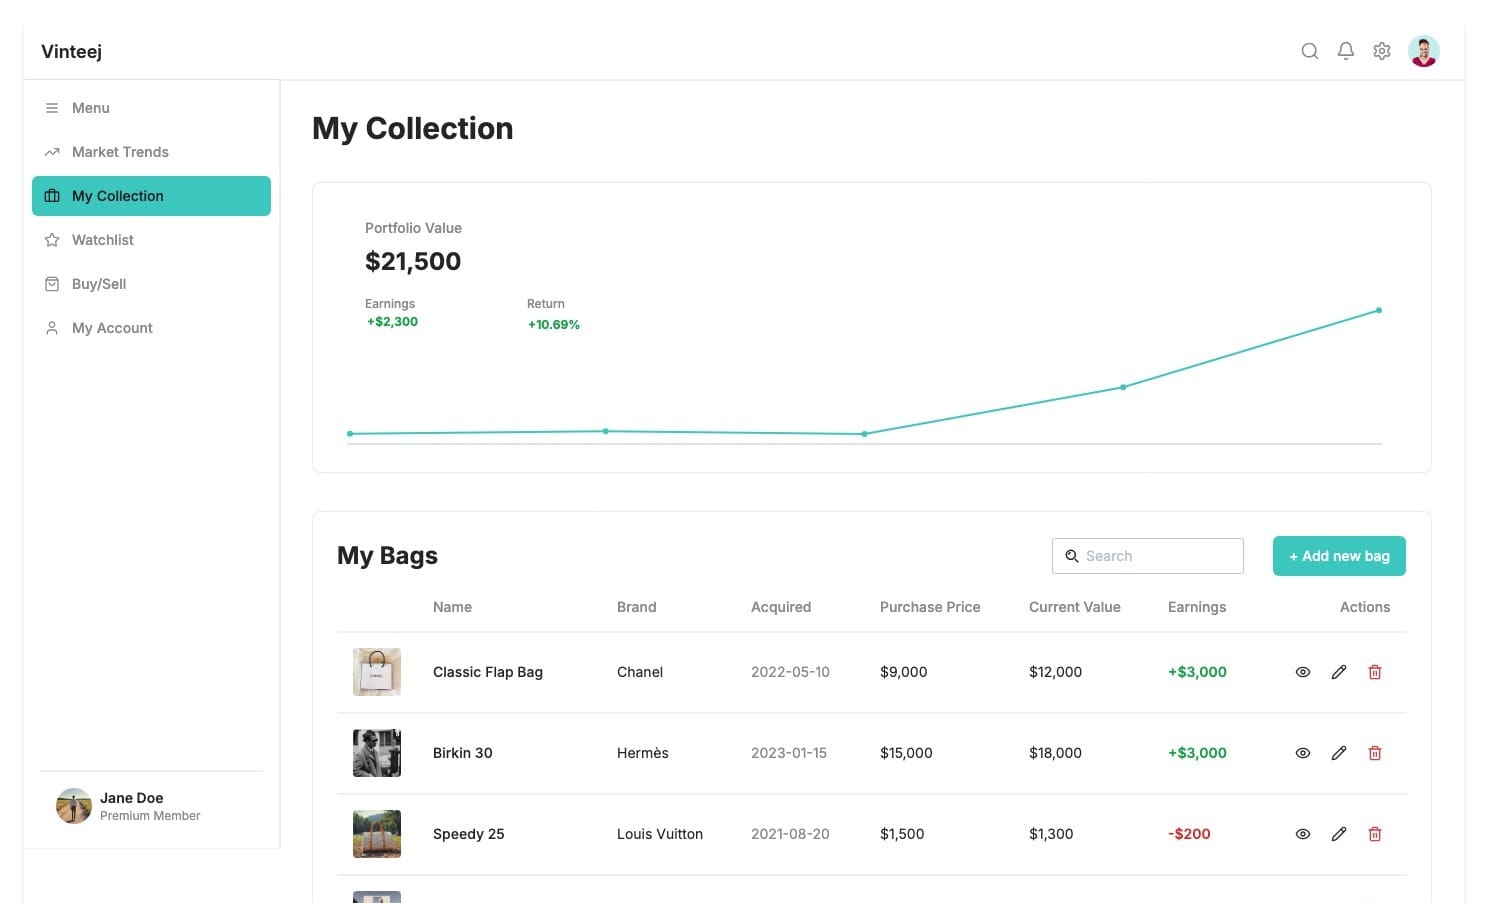This screenshot has height=903, width=1488.
Task: Click the hamburger Menu icon in sidebar
Action: click(52, 108)
